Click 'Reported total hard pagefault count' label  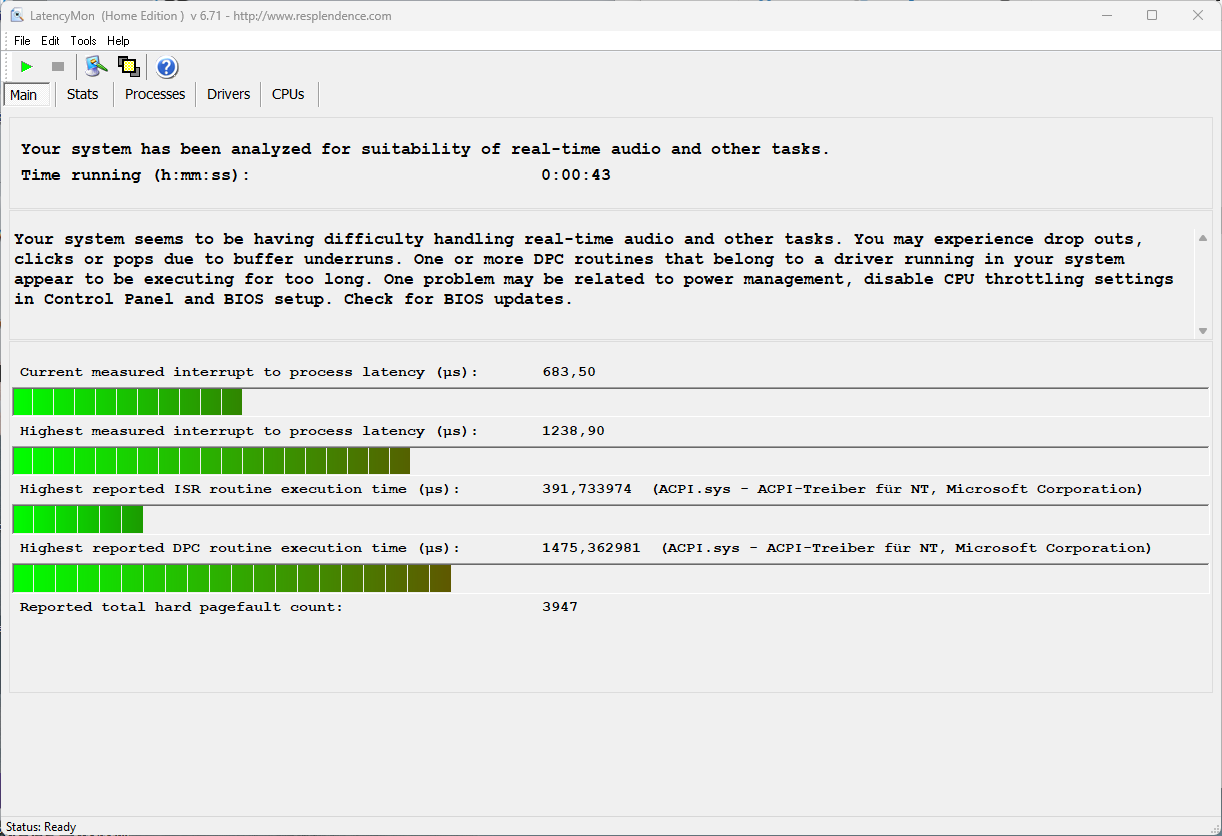[x=181, y=607]
